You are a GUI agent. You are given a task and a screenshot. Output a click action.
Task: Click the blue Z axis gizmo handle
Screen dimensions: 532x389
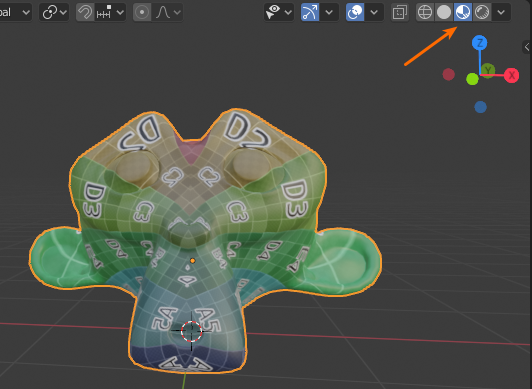[x=479, y=43]
